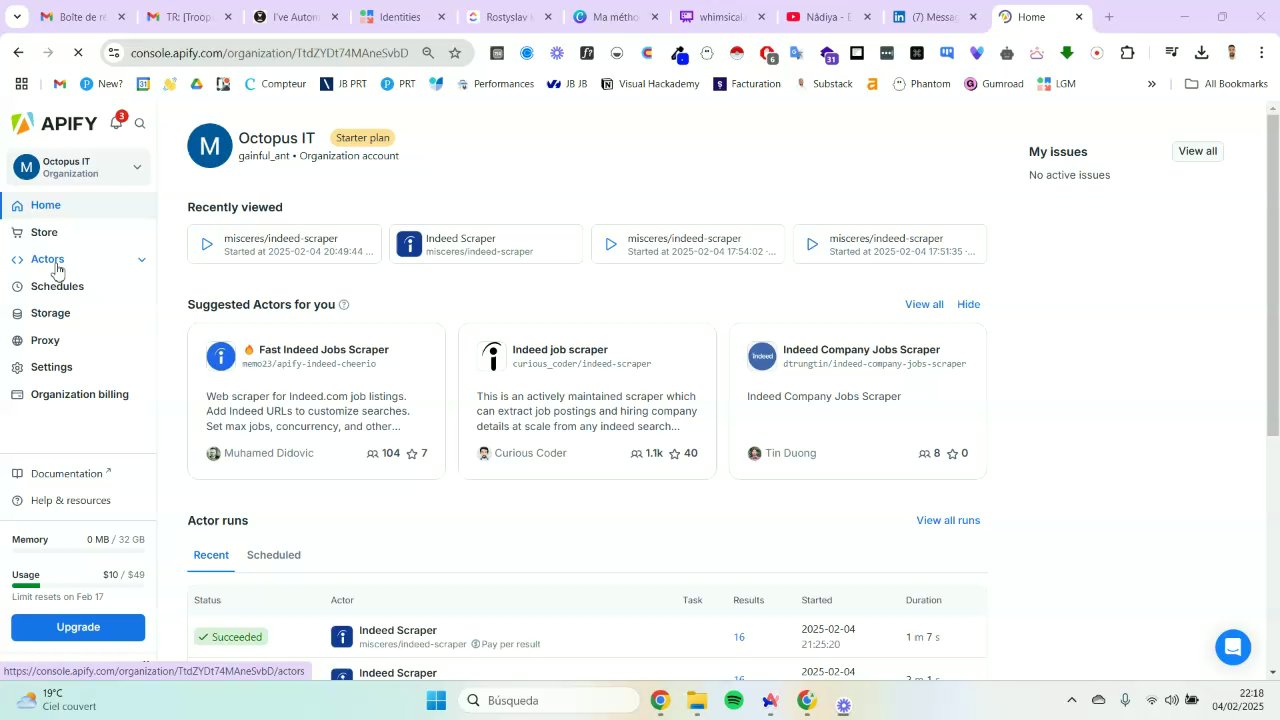Open recently viewed Indeed Scraper actor

pos(486,244)
